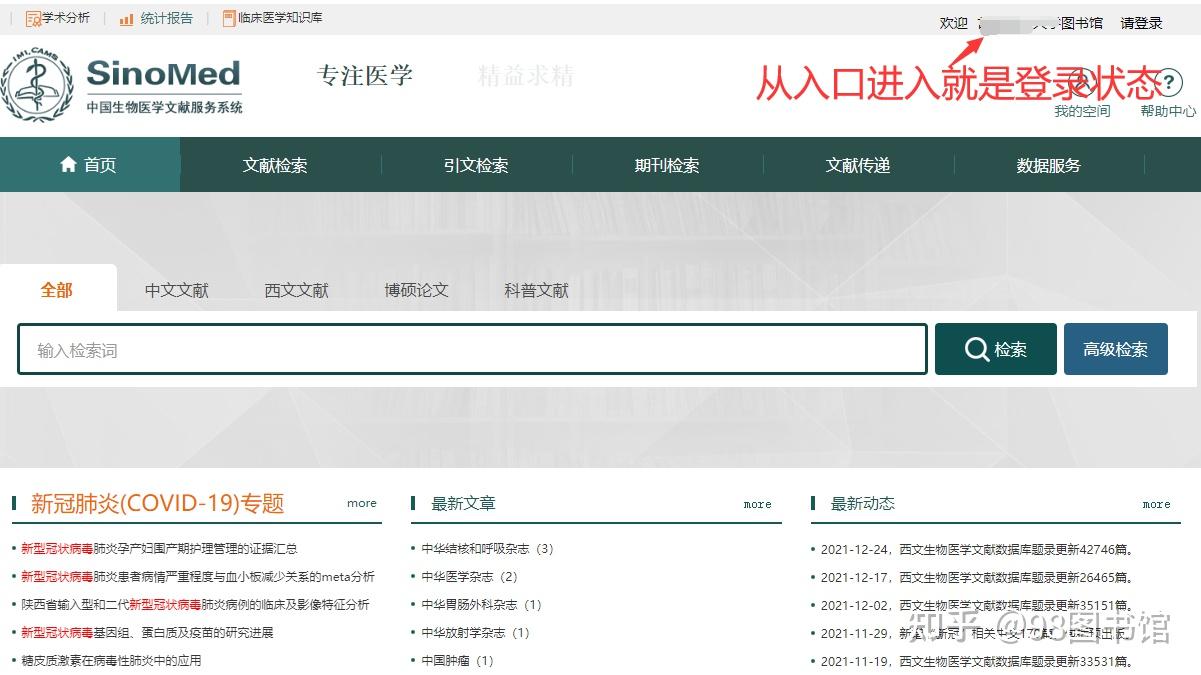Screen dimensions: 1201x675
Task: Open the 学术分析 tool from the top bar
Action: pyautogui.click(x=57, y=17)
